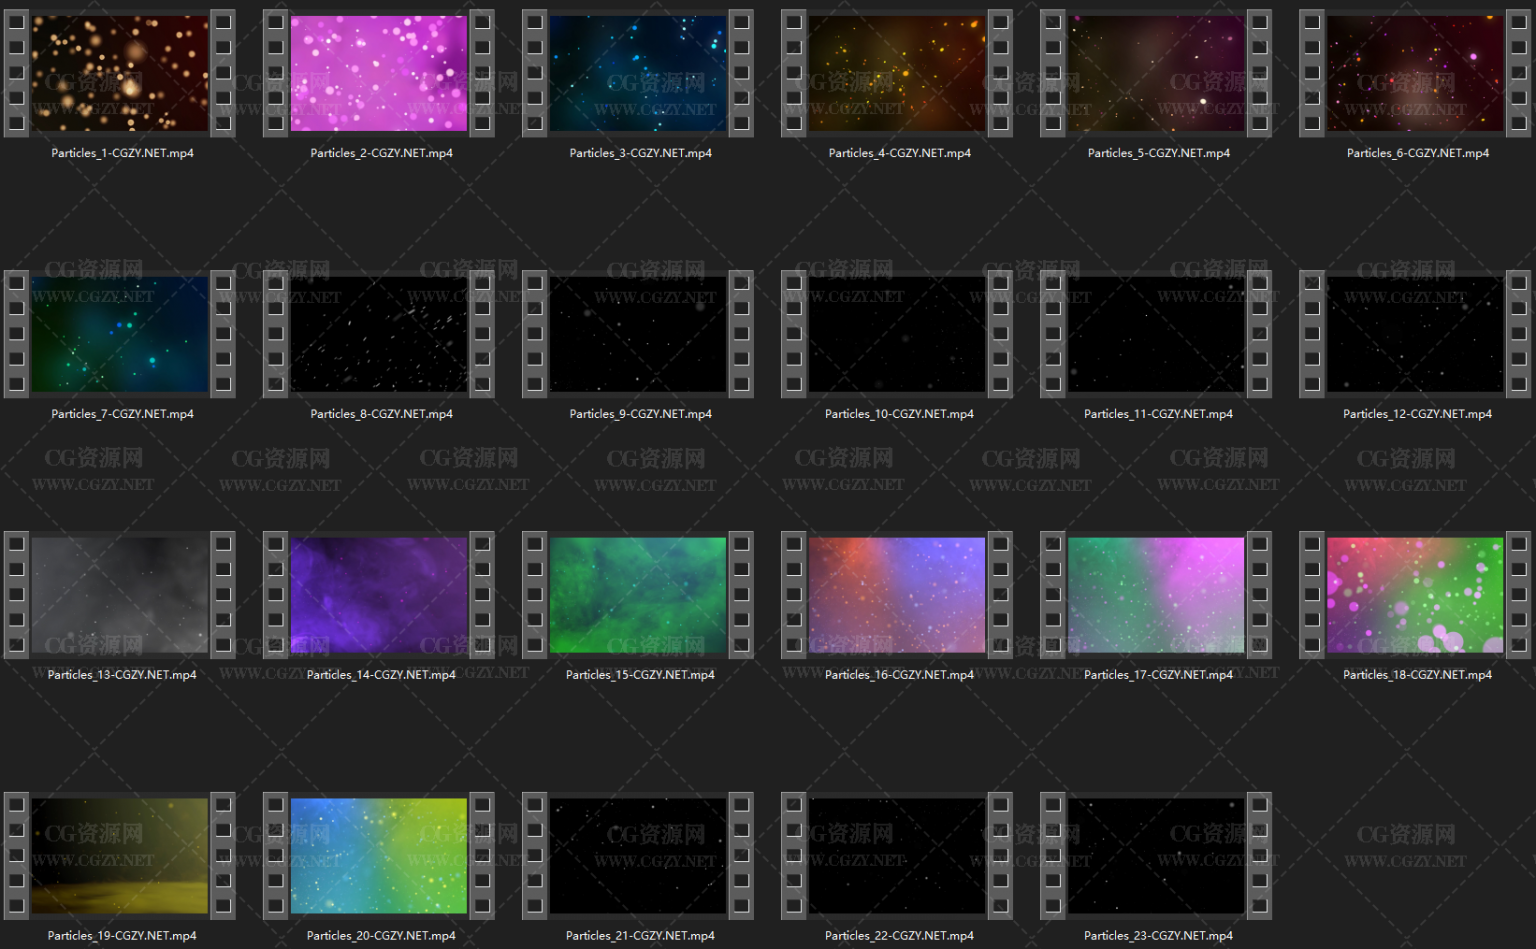Open the teal Particles_7 video icon
Screen dimensions: 1536x949
tap(120, 334)
